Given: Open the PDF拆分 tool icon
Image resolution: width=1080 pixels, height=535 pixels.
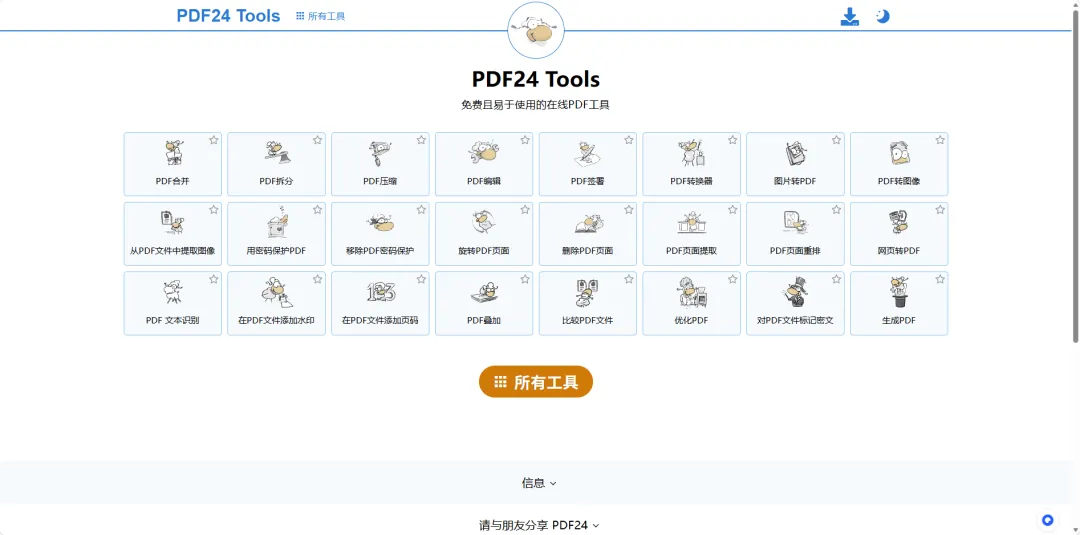Looking at the screenshot, I should coord(276,153).
